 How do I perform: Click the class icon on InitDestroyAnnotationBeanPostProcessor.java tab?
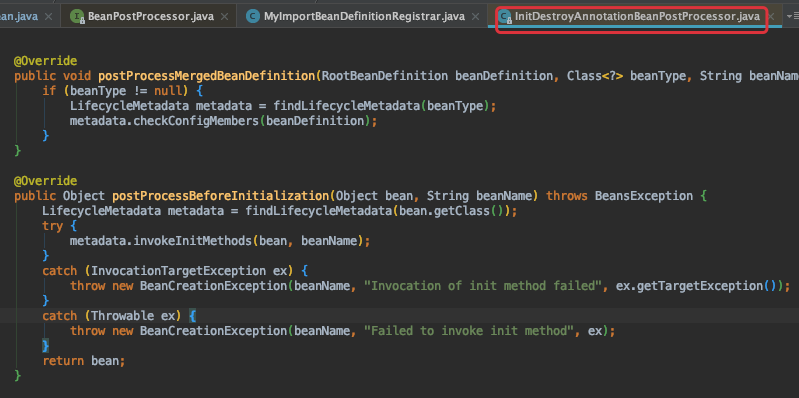pos(505,17)
